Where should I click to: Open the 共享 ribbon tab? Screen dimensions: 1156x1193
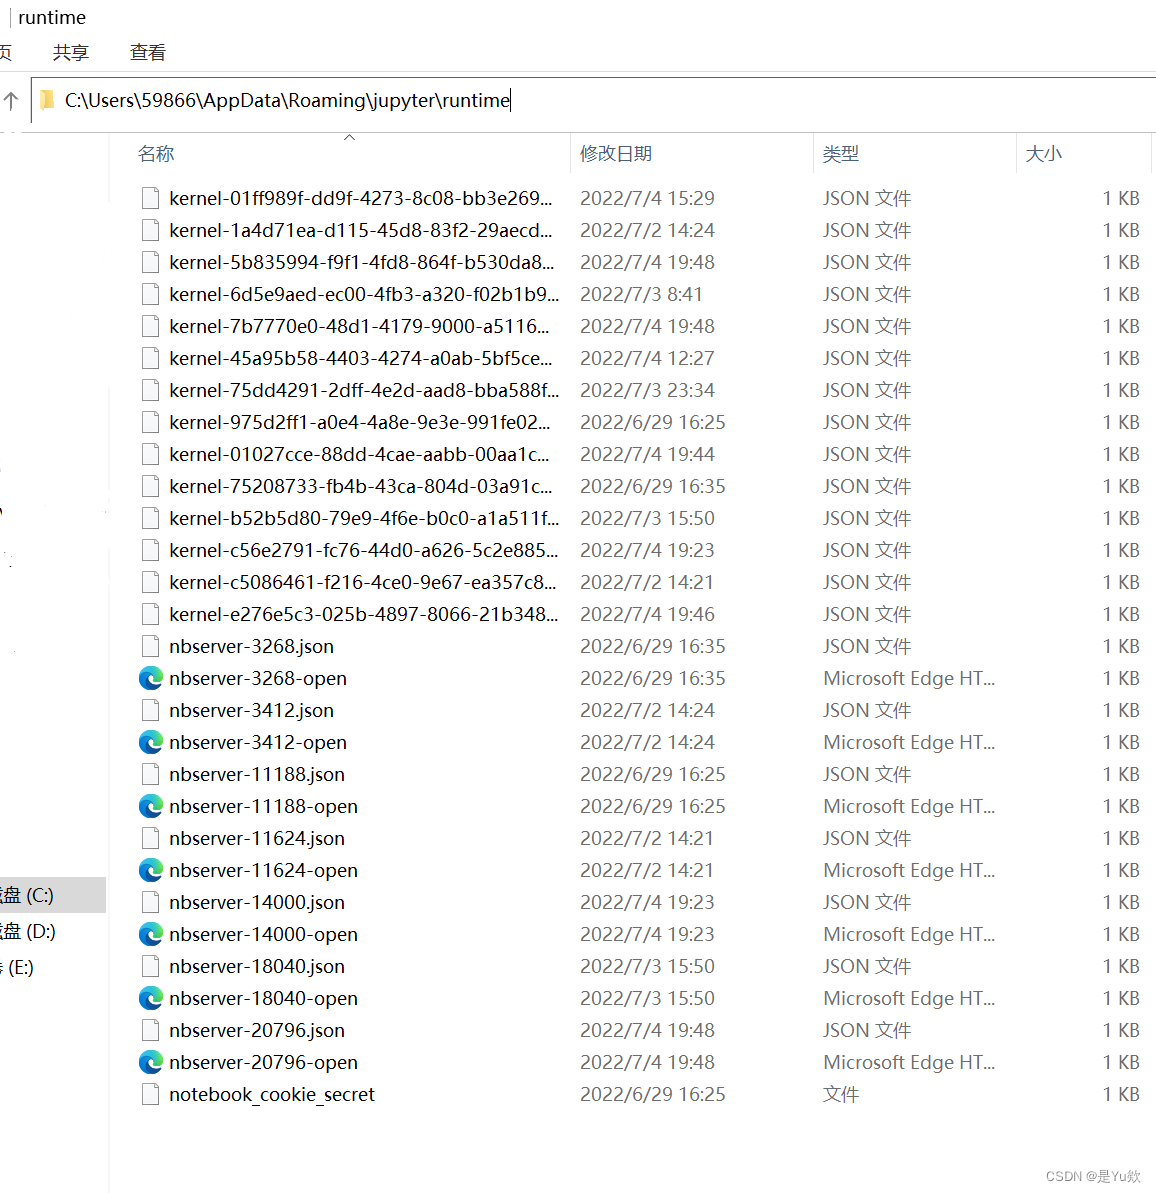tap(70, 52)
